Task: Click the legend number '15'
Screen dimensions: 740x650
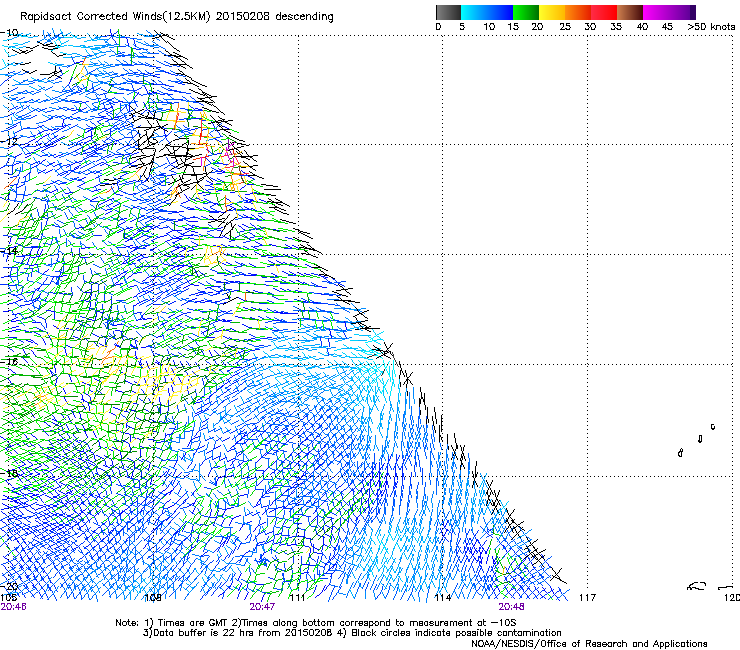Action: click(x=513, y=27)
